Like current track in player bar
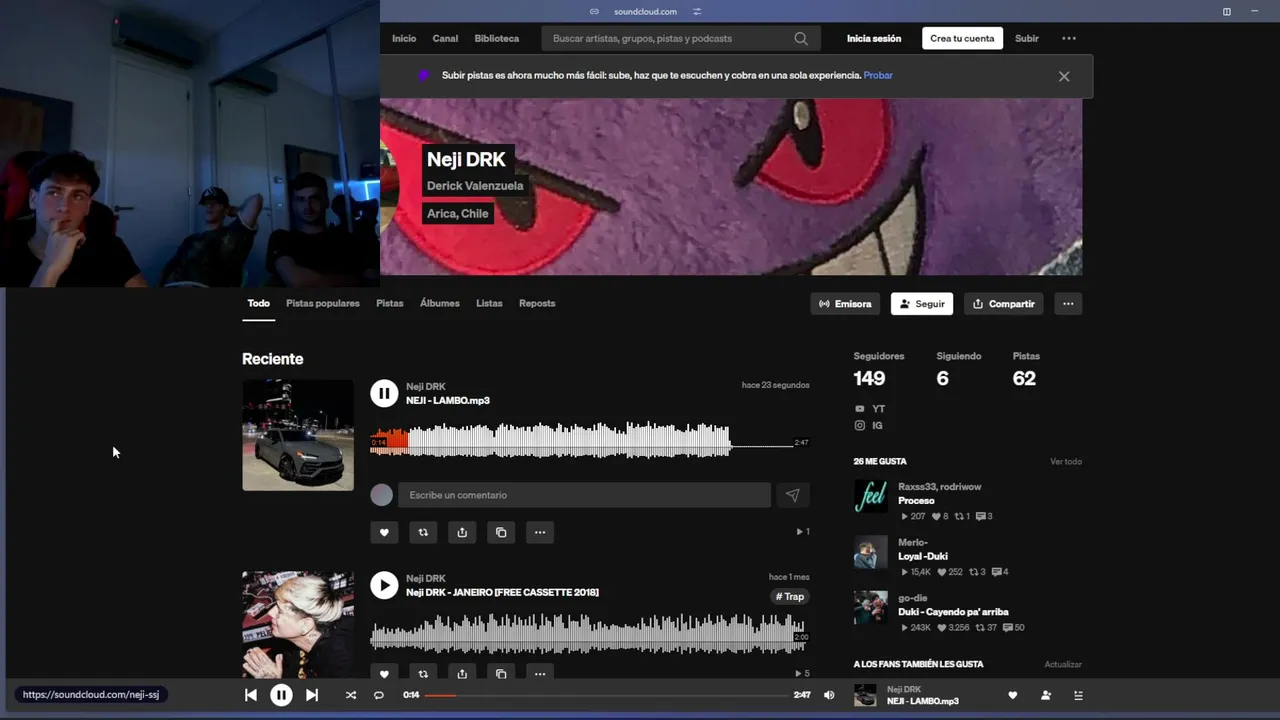 click(1012, 695)
